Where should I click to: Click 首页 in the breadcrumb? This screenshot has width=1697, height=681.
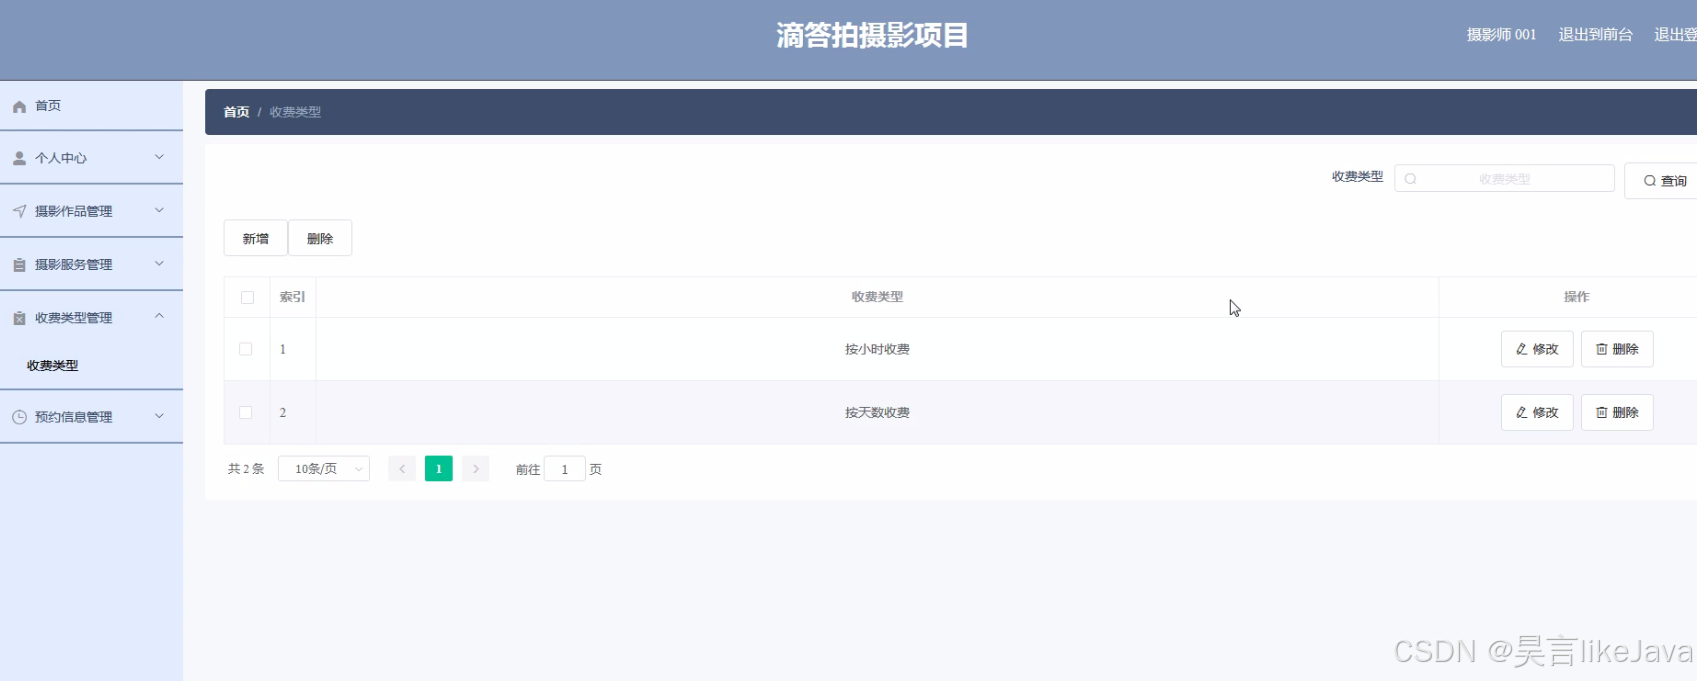[x=236, y=112]
